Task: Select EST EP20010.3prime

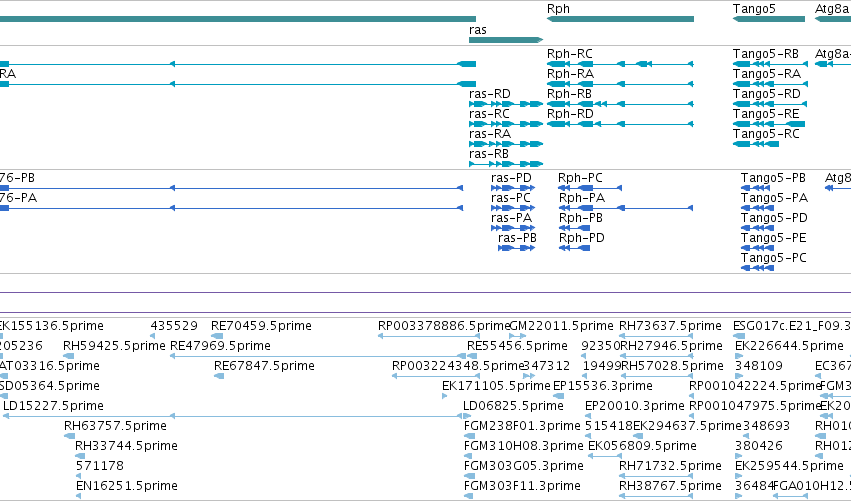Action: coord(634,406)
